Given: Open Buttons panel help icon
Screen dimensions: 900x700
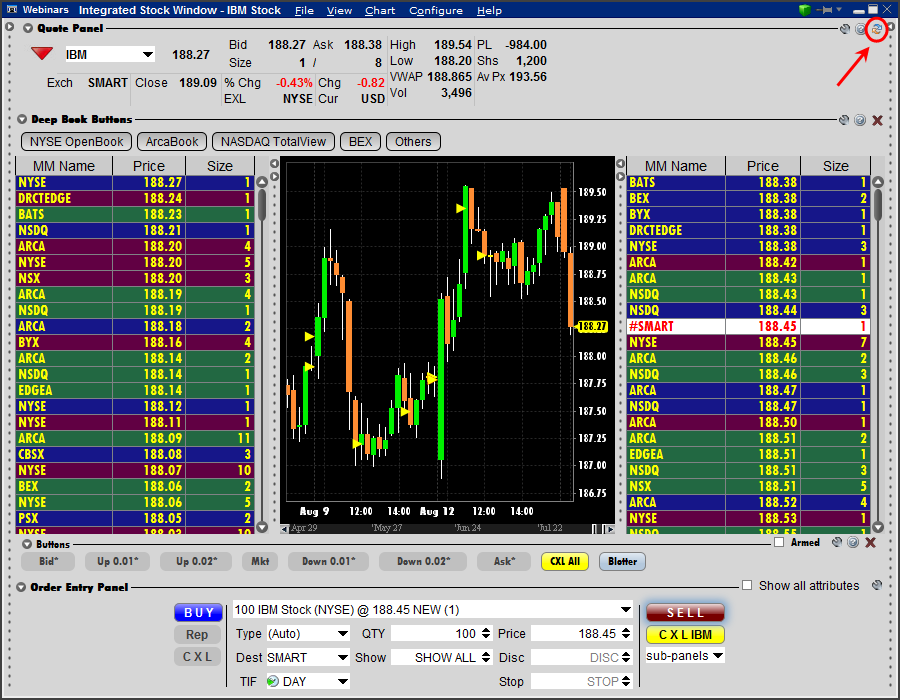Looking at the screenshot, I should pyautogui.click(x=853, y=542).
